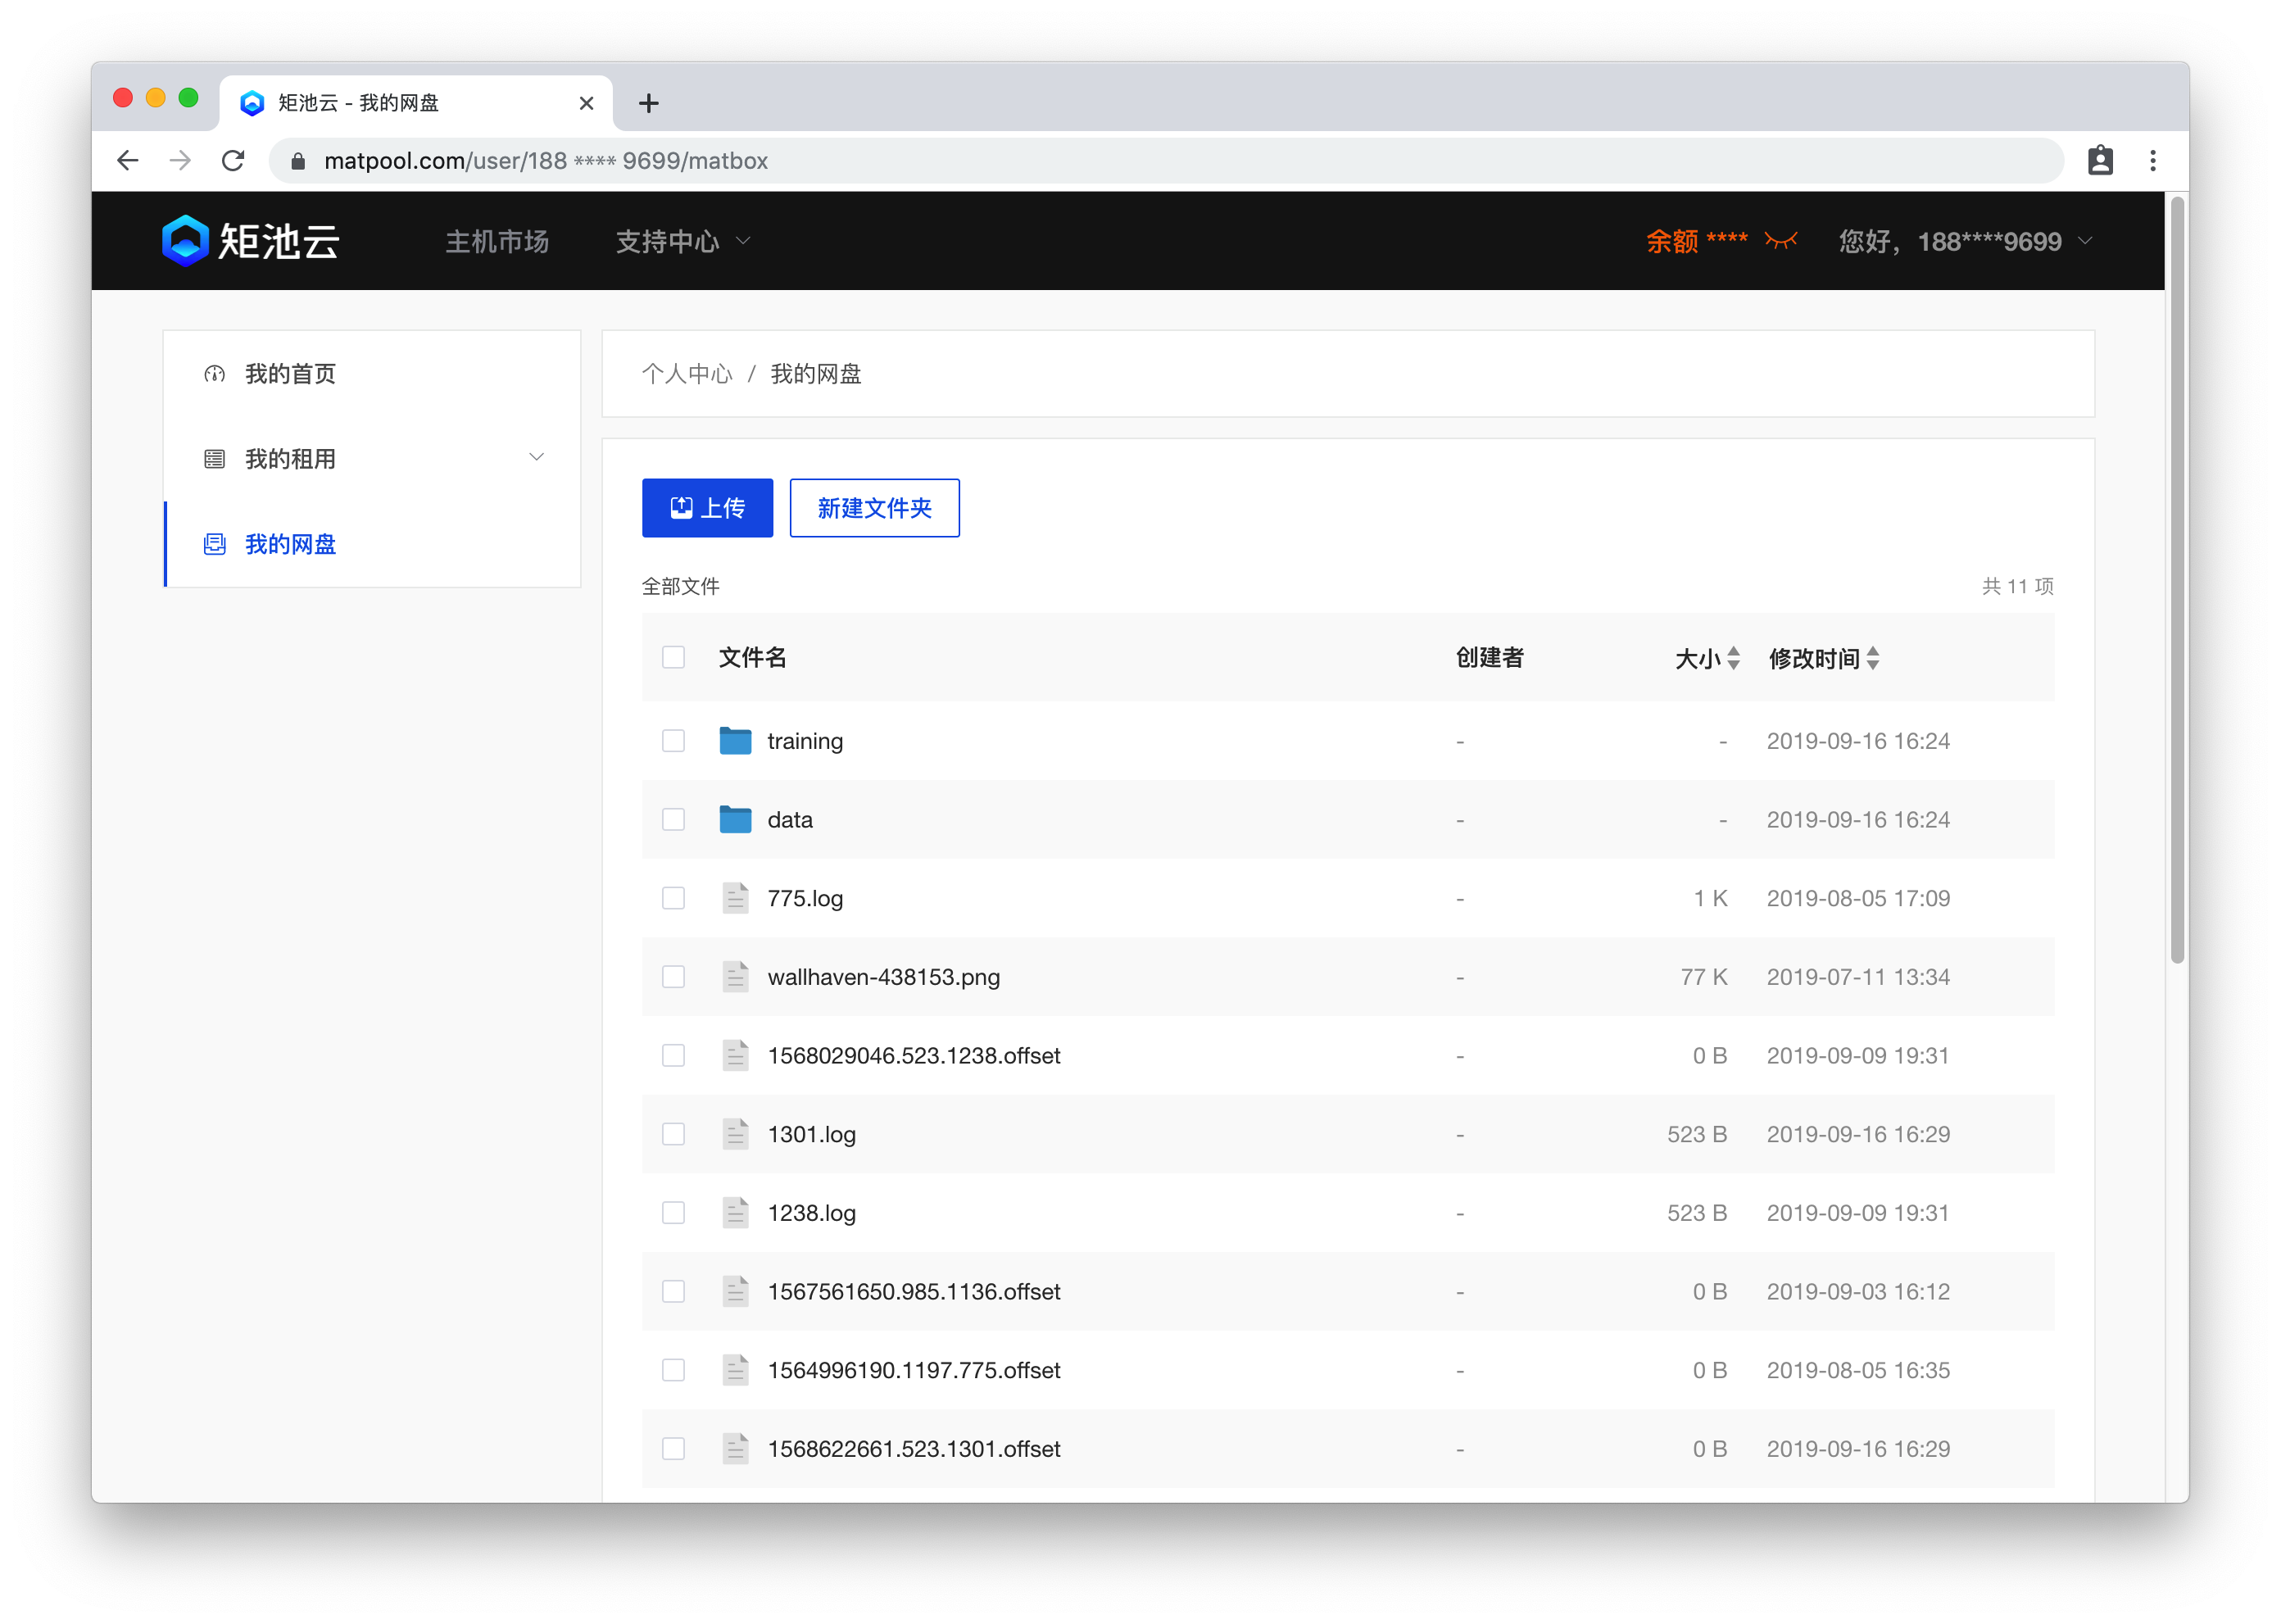
Task: Click the 1567561650.985.1136.offset file icon
Action: point(735,1292)
